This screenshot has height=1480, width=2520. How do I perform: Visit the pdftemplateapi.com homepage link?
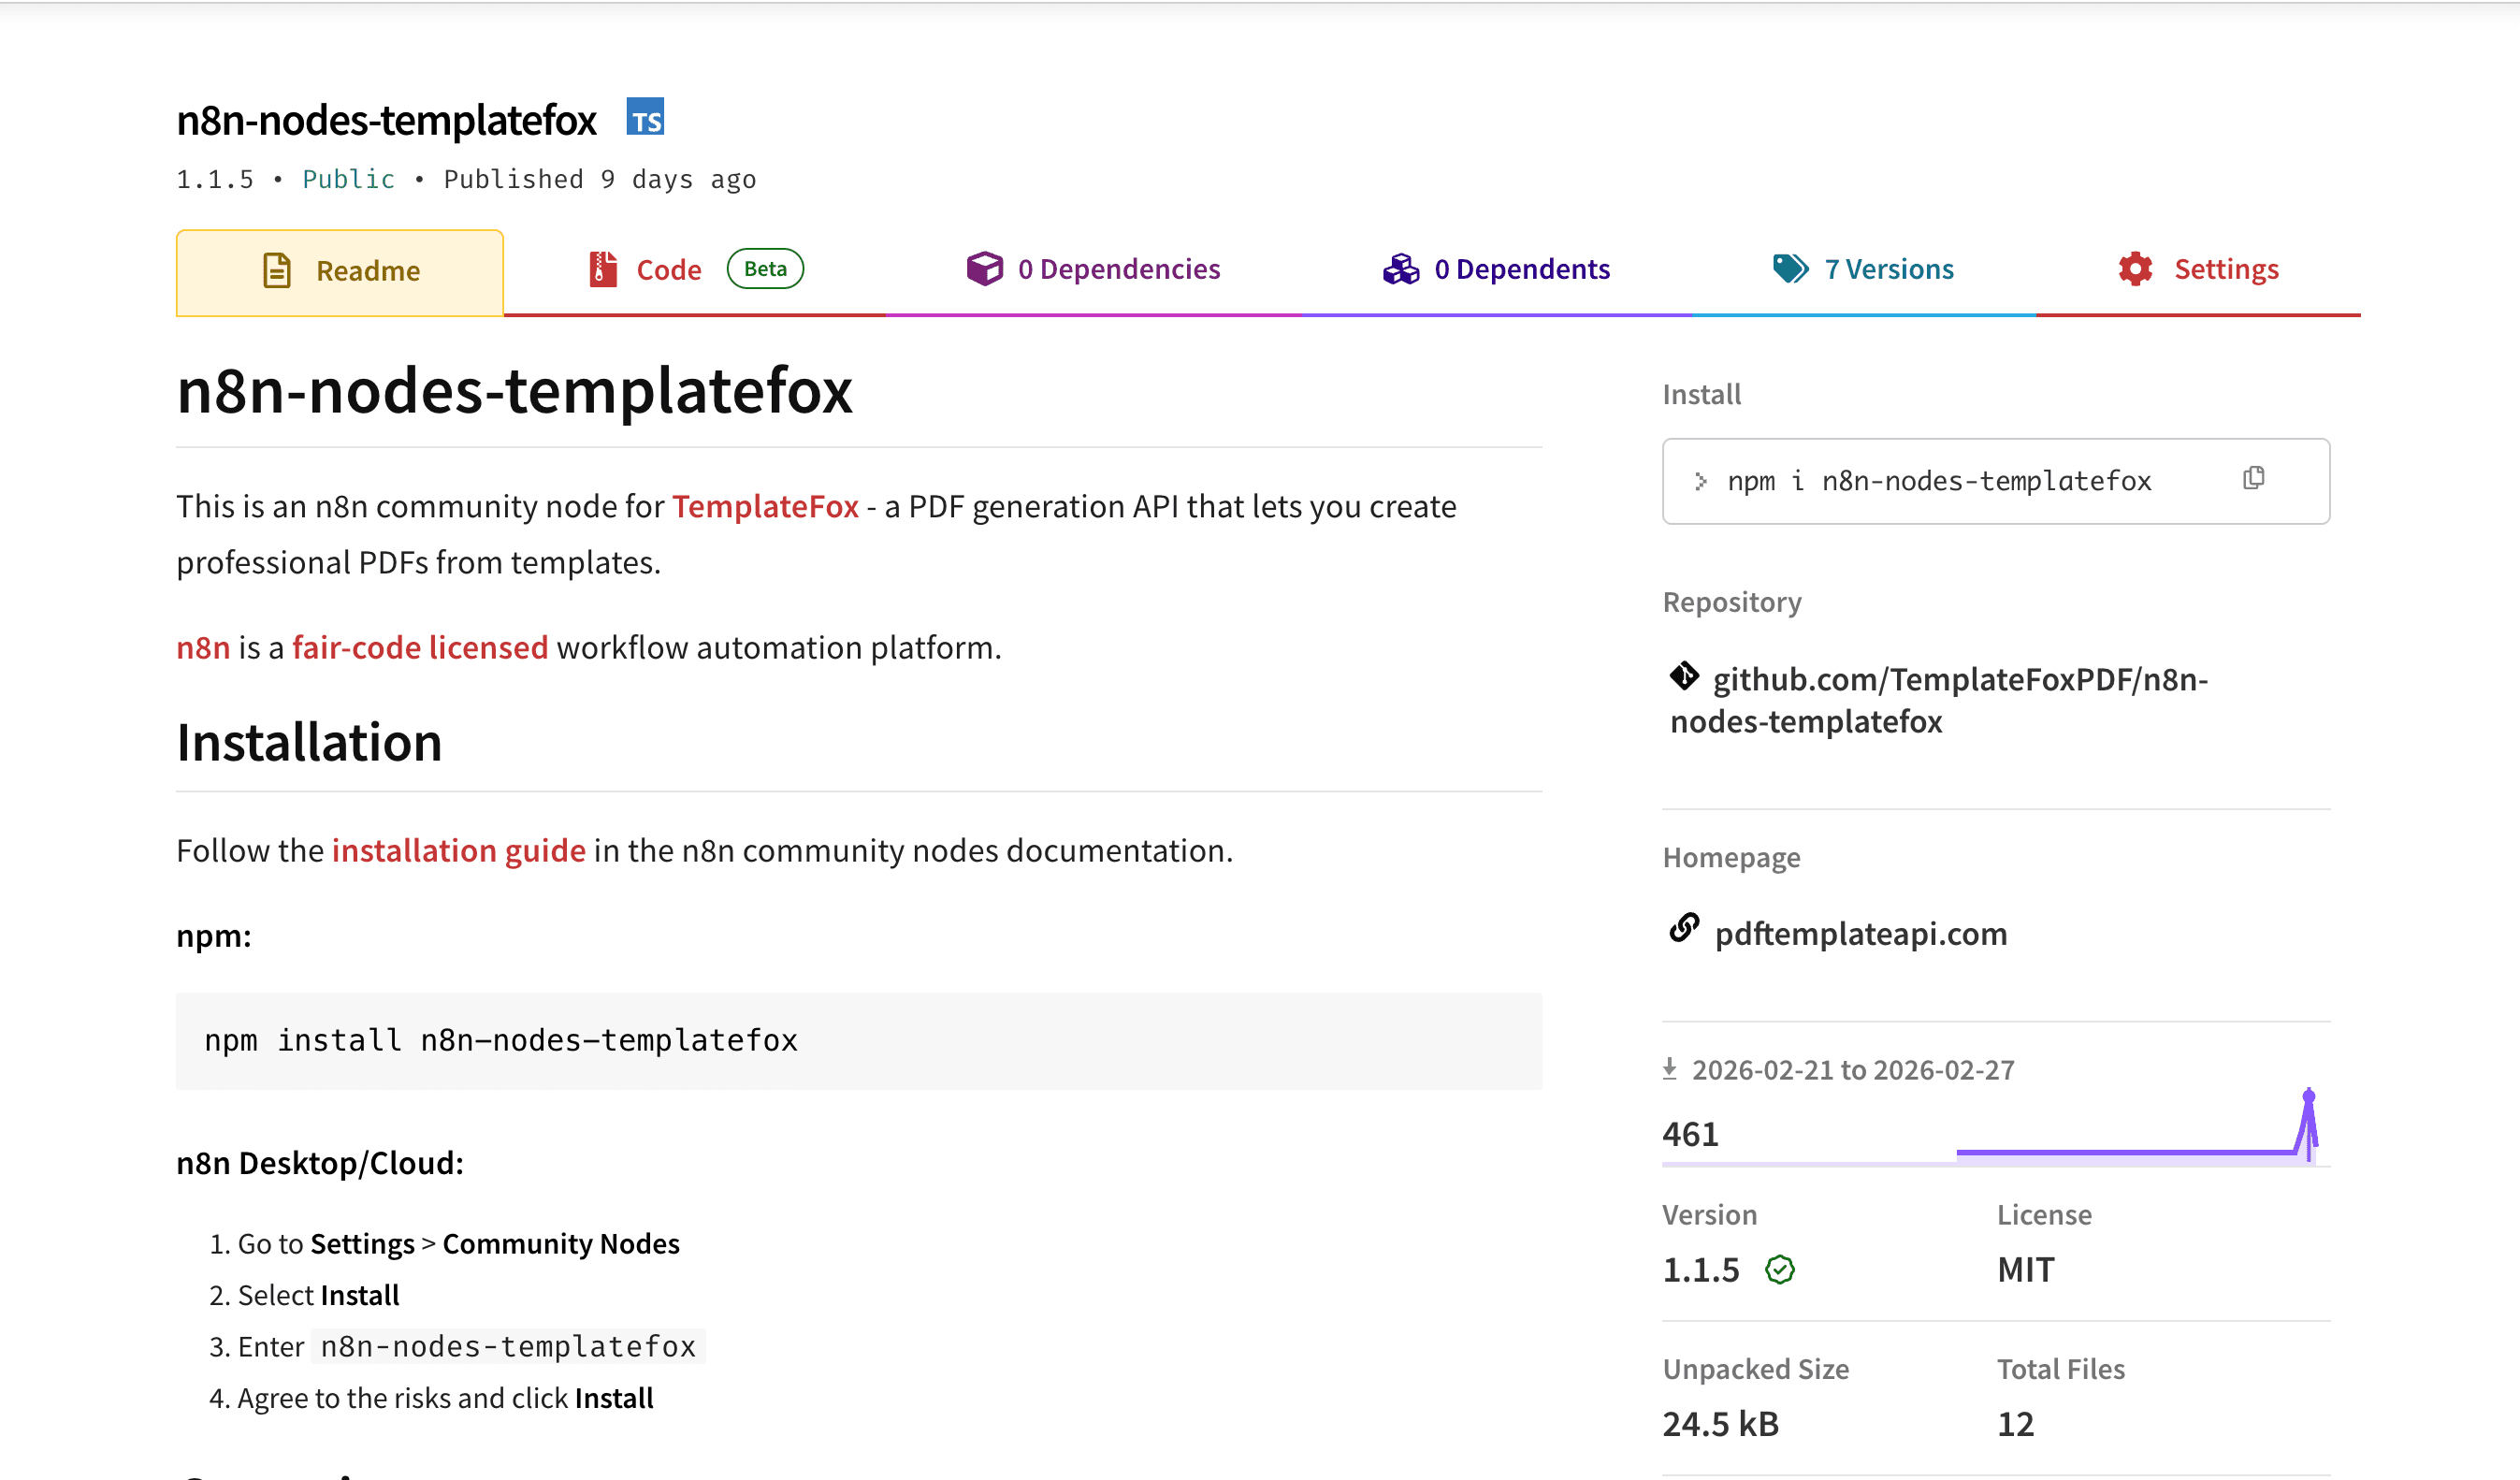1861,933
